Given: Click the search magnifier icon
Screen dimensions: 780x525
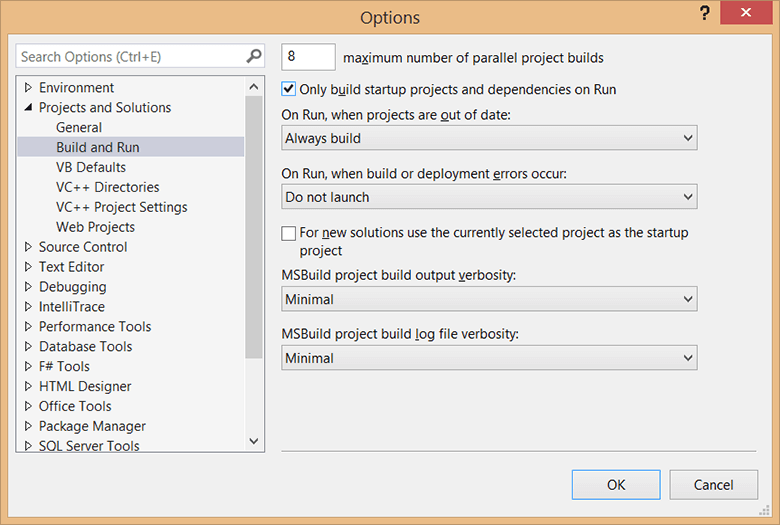Looking at the screenshot, I should coord(254,56).
